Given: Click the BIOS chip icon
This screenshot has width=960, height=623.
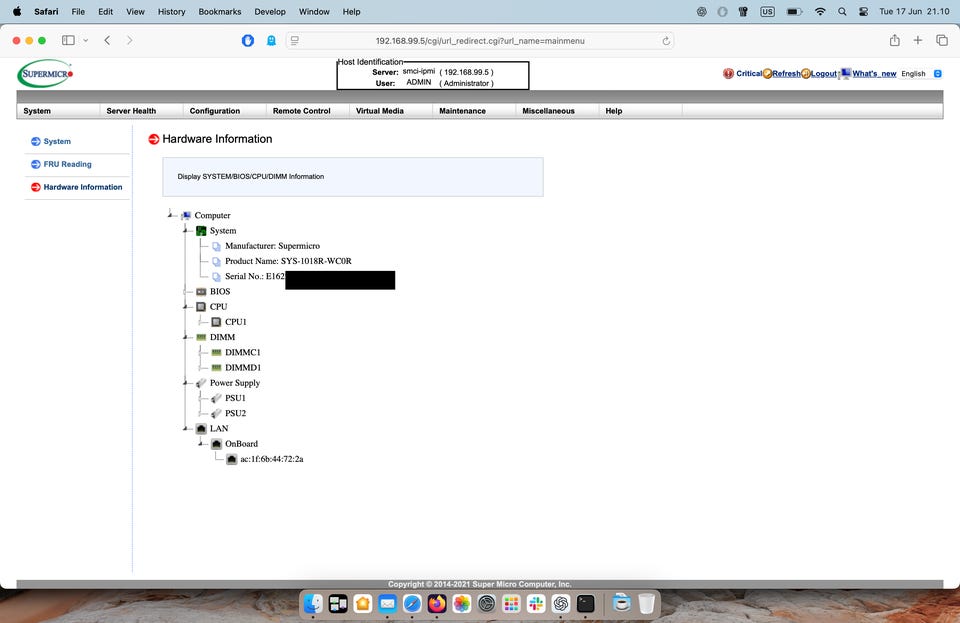Looking at the screenshot, I should tap(201, 292).
